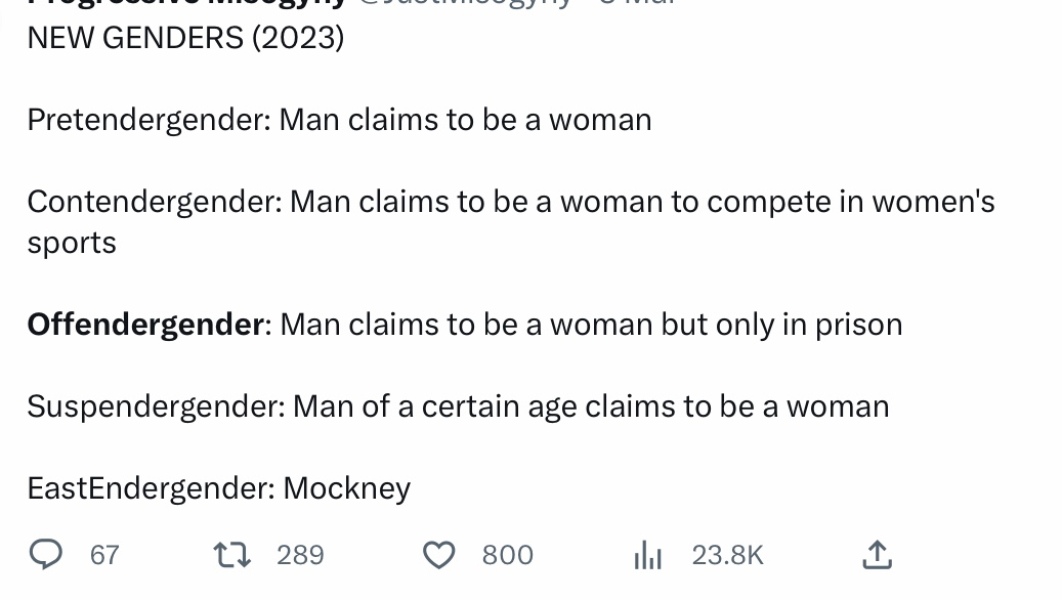Like the tweet with the heart icon
This screenshot has width=1062, height=600.
pyautogui.click(x=442, y=554)
